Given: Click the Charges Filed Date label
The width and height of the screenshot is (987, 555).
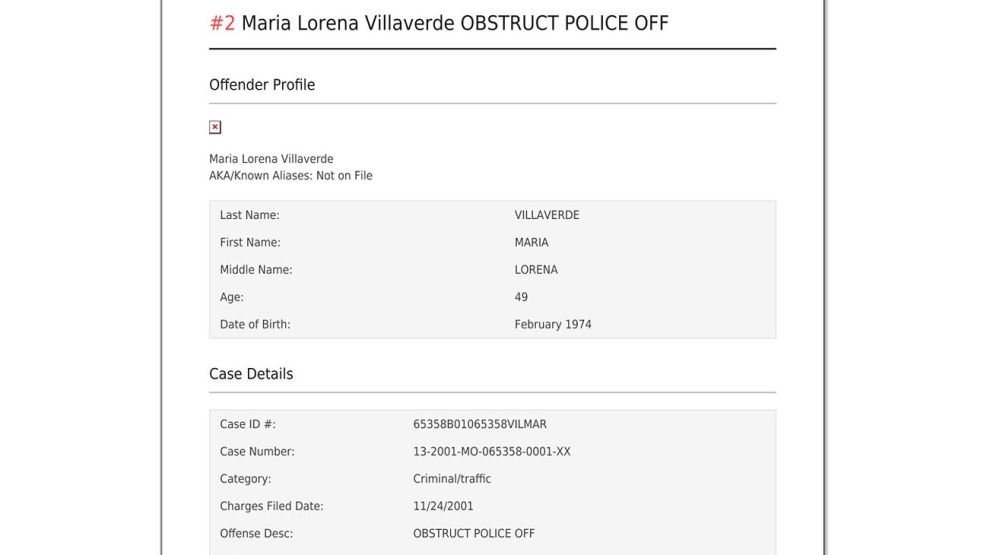Looking at the screenshot, I should click(x=272, y=506).
